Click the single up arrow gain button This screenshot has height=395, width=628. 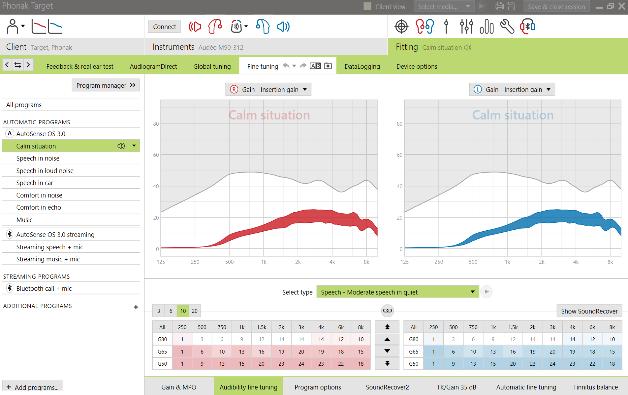[x=387, y=339]
